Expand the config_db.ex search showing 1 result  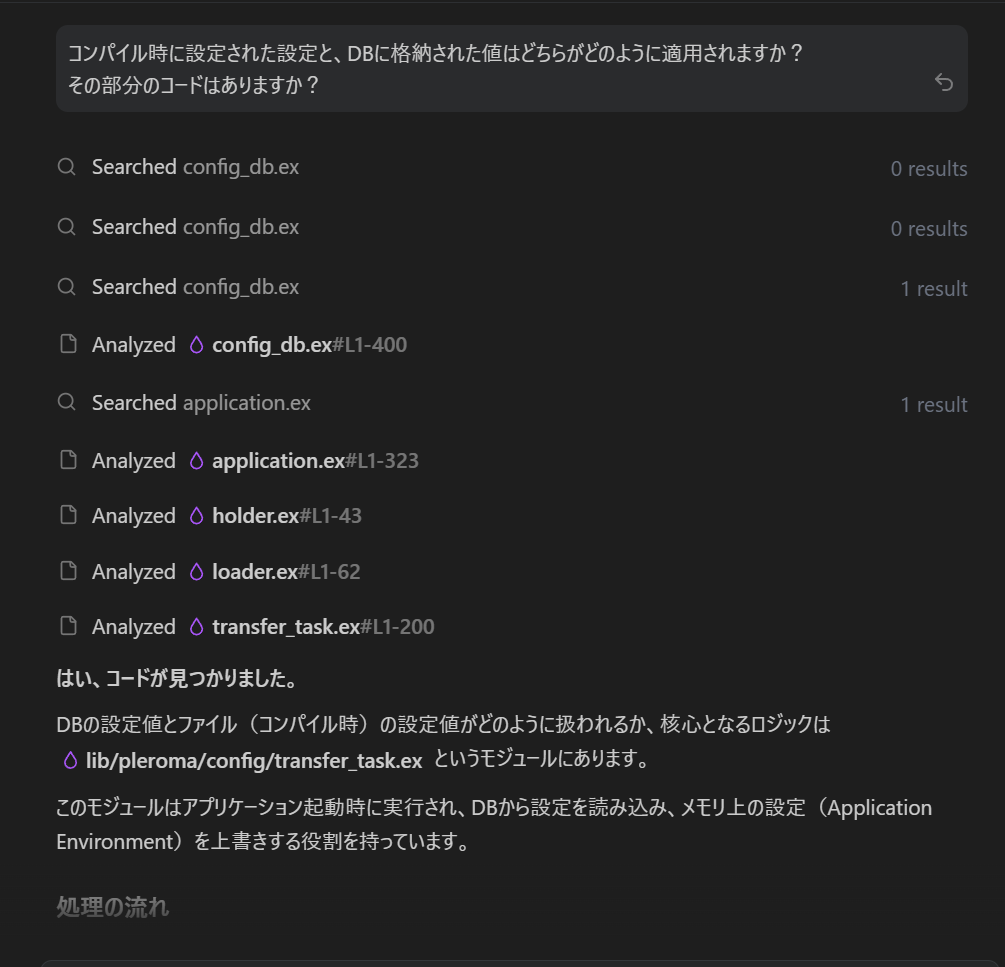(195, 287)
